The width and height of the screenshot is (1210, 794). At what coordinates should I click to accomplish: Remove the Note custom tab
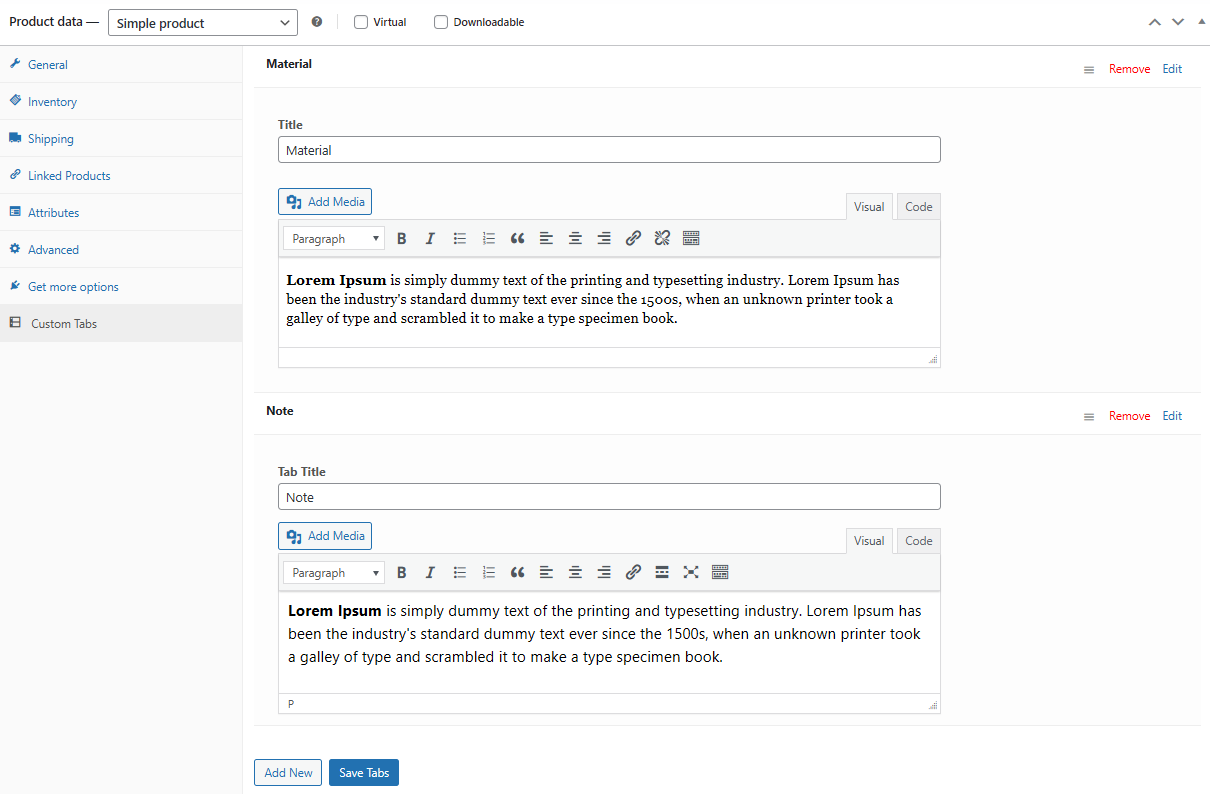[x=1129, y=416]
